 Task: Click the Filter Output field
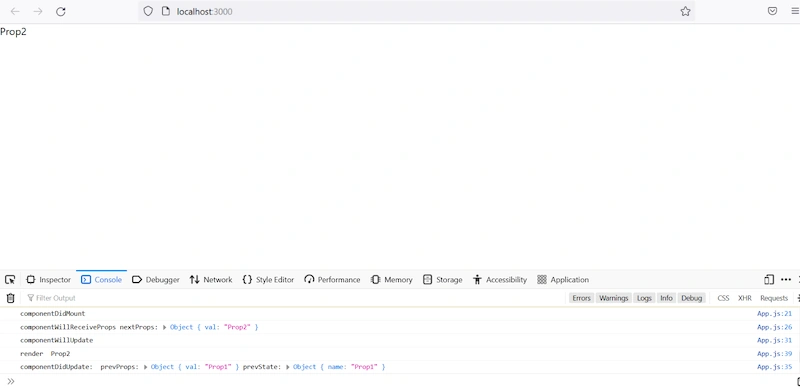(x=296, y=298)
